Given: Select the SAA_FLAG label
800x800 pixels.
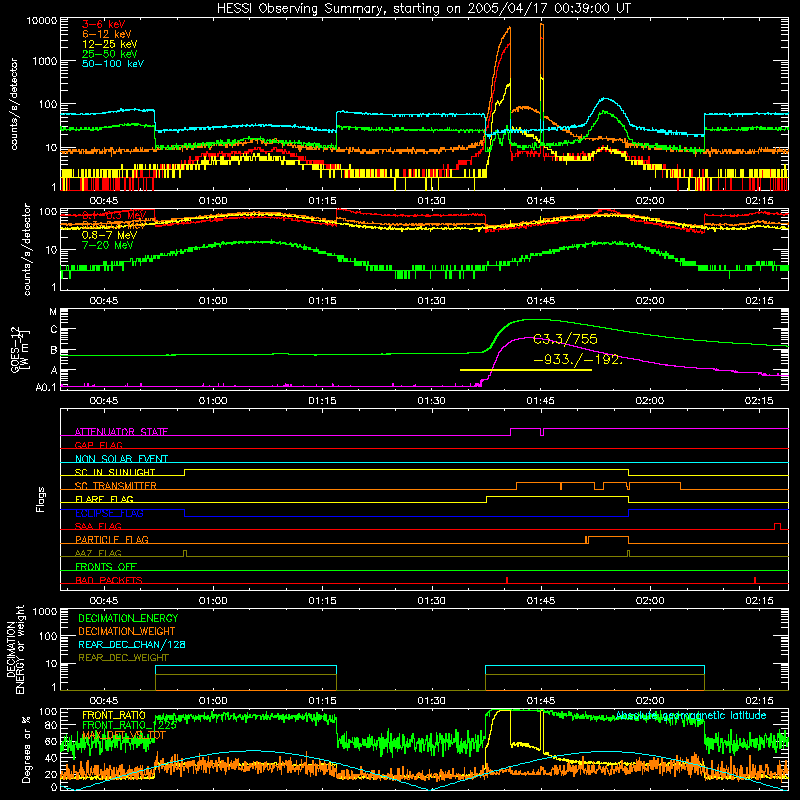Looking at the screenshot, I should 98,526.
